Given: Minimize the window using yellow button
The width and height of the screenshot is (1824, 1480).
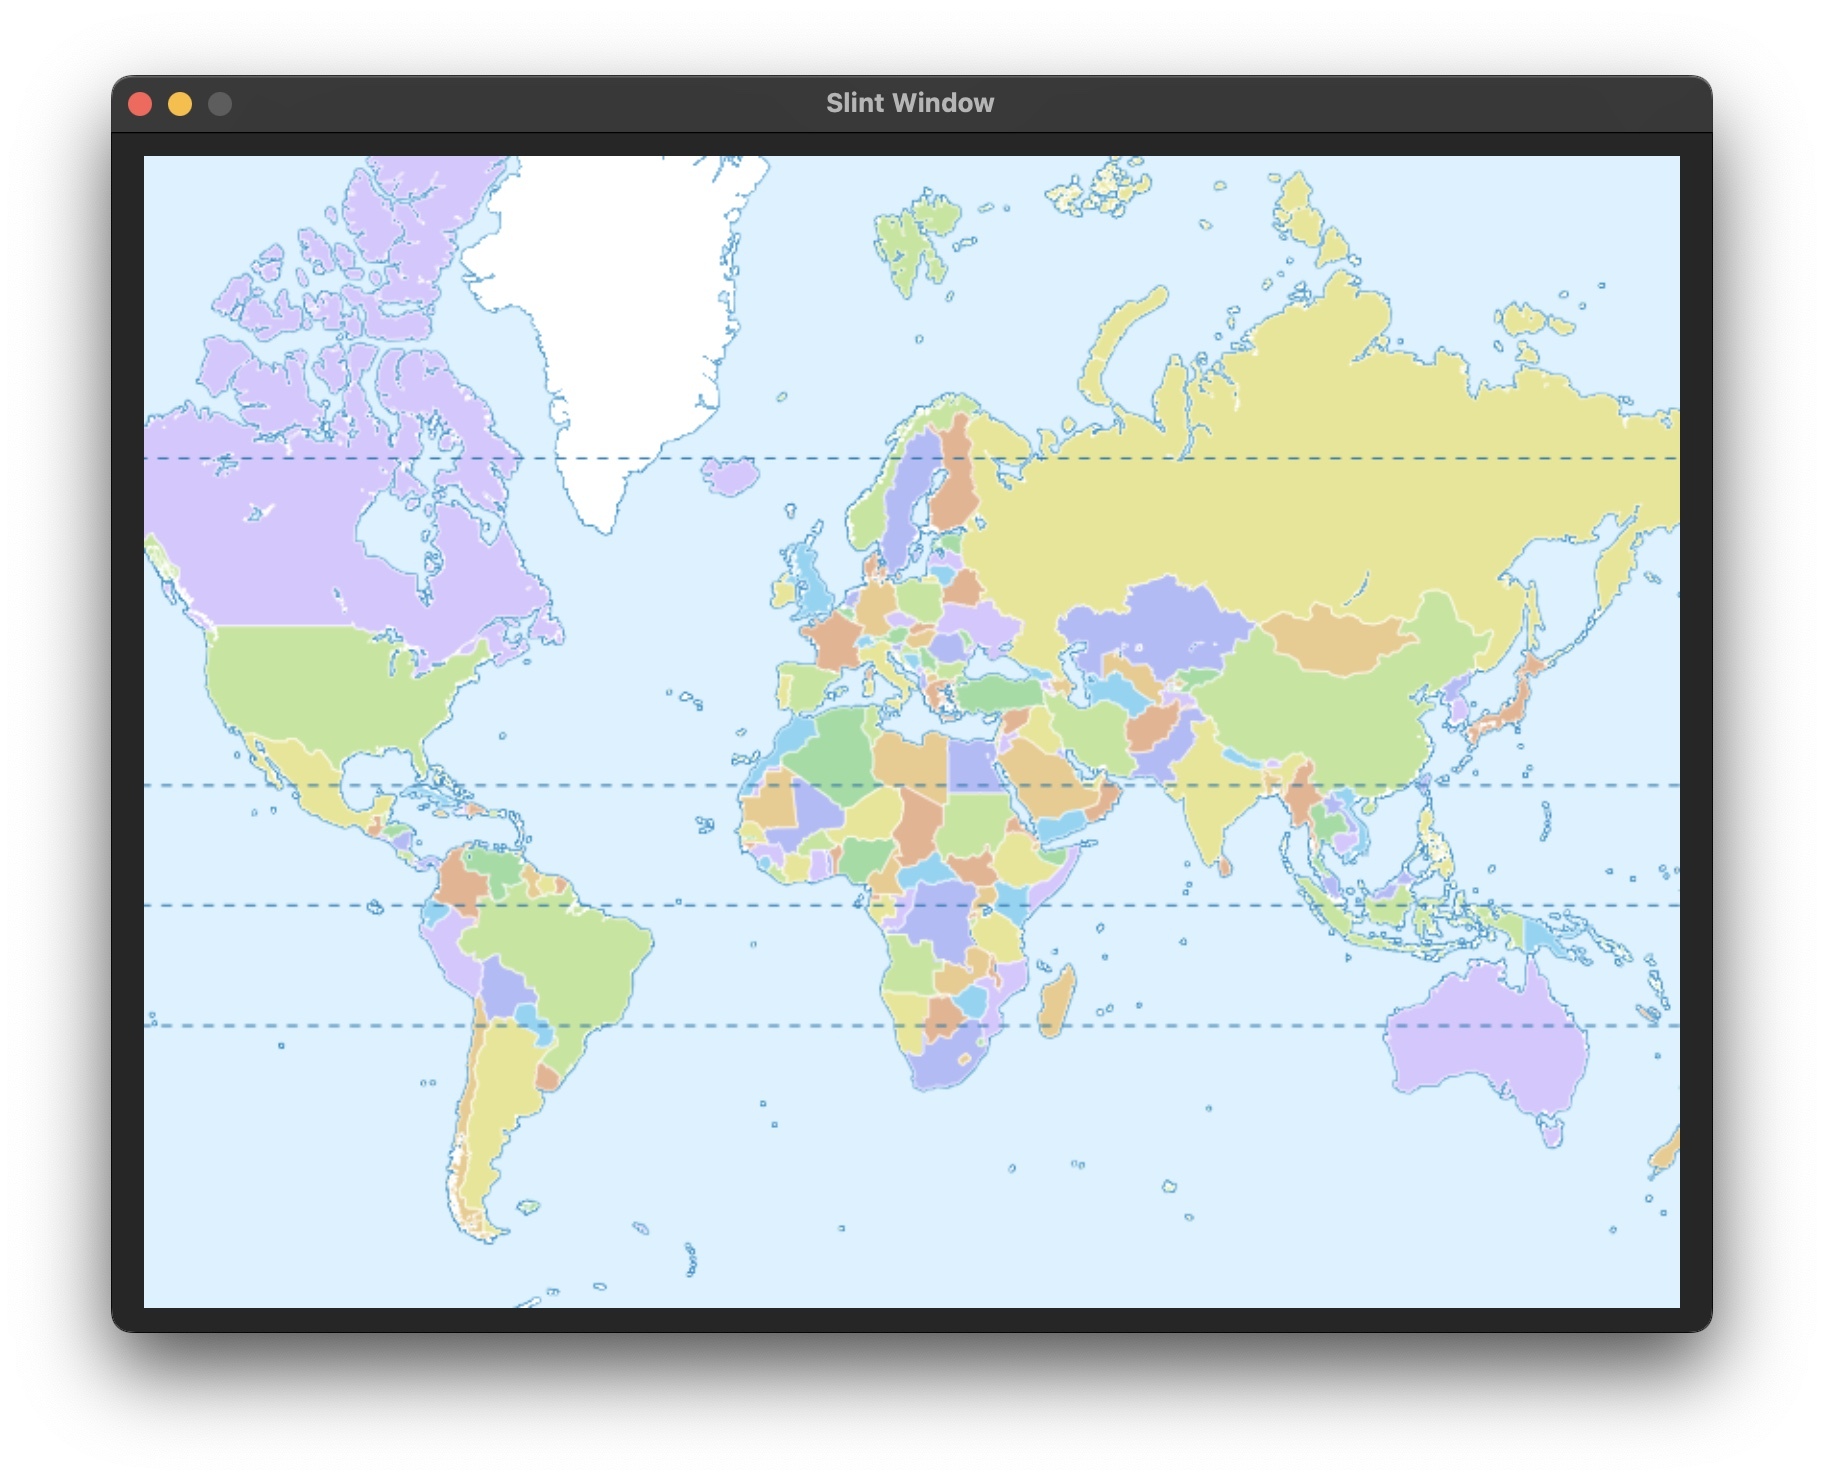Looking at the screenshot, I should tap(180, 104).
